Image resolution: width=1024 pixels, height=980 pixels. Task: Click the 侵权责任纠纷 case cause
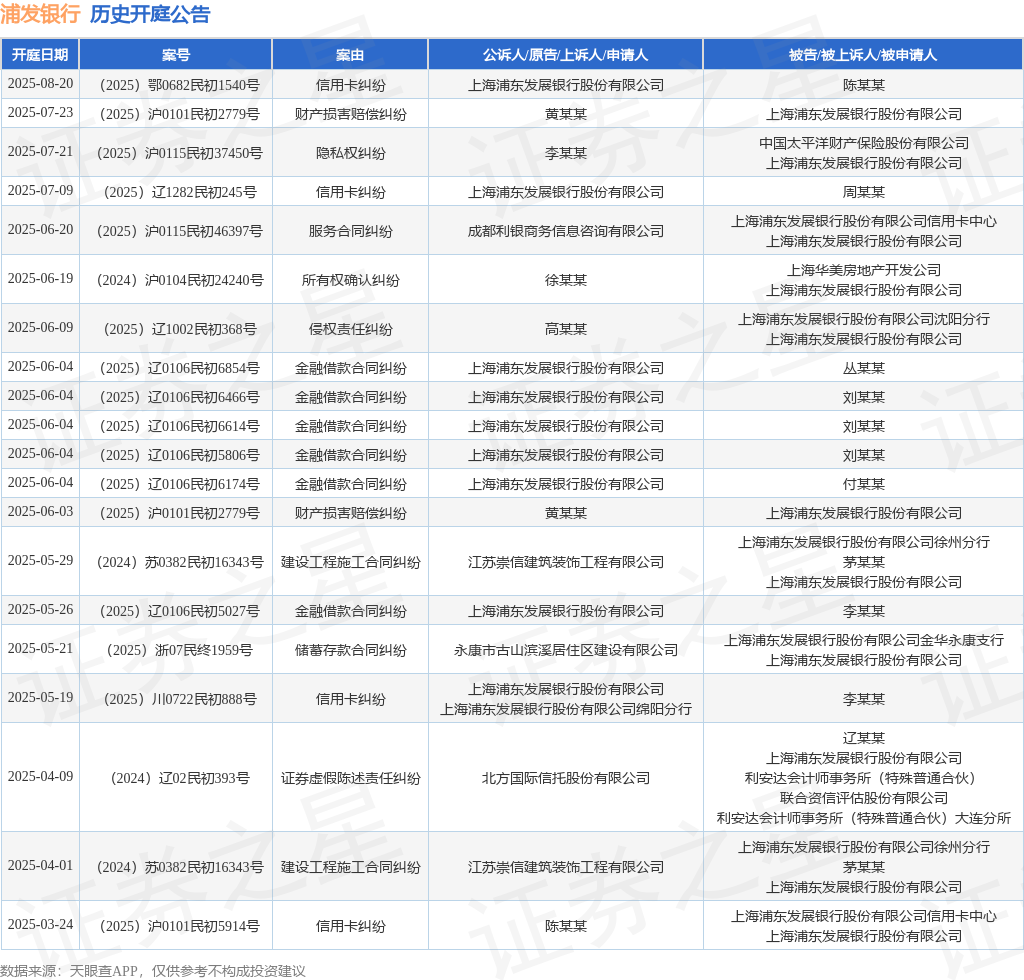coord(350,329)
